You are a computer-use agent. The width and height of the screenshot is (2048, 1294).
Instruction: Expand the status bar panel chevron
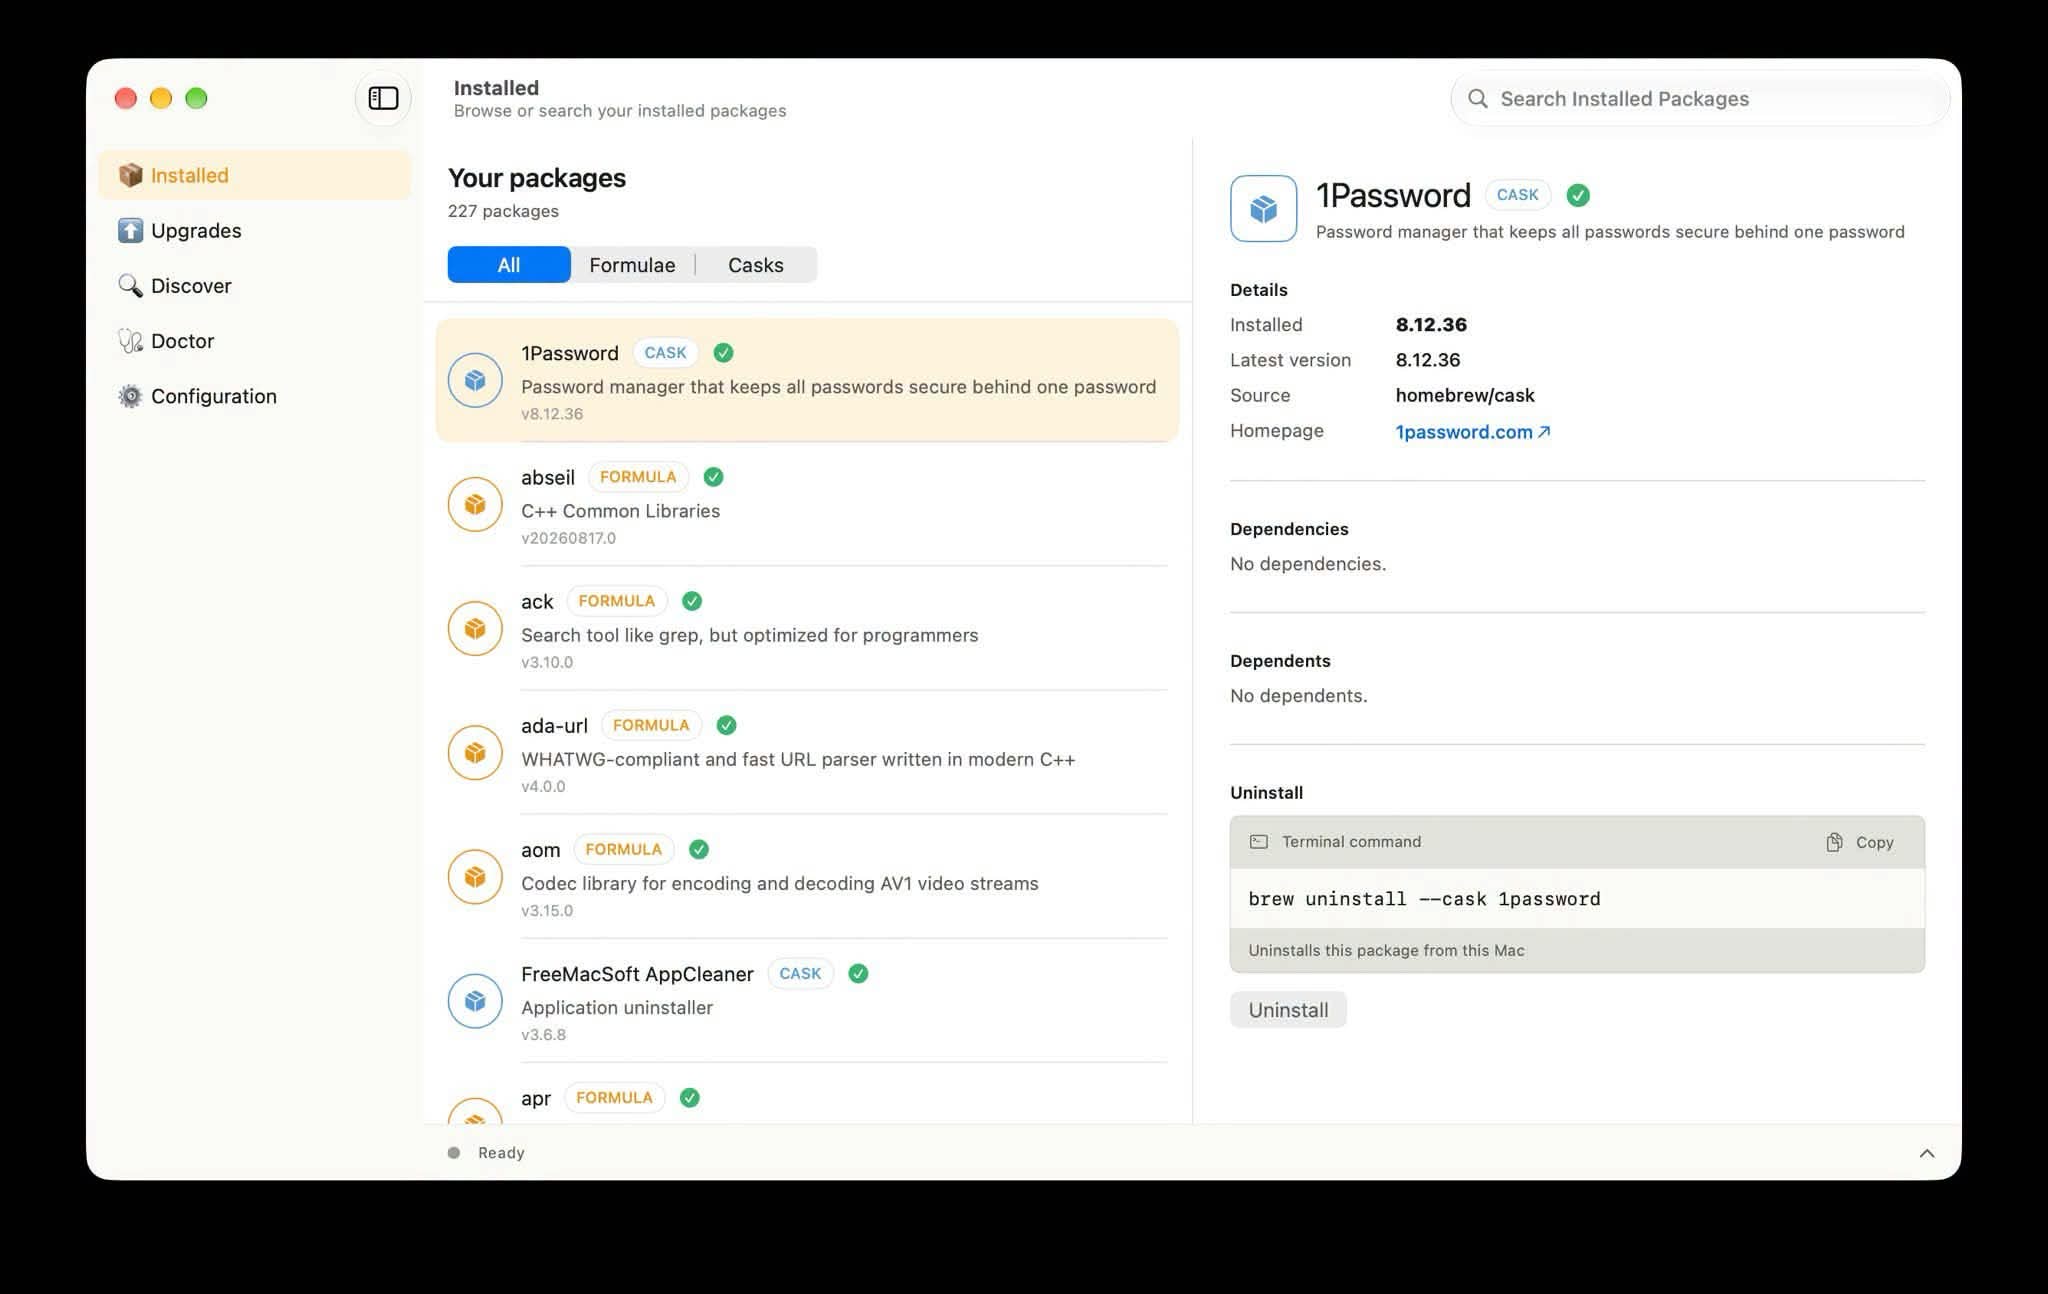1927,1153
